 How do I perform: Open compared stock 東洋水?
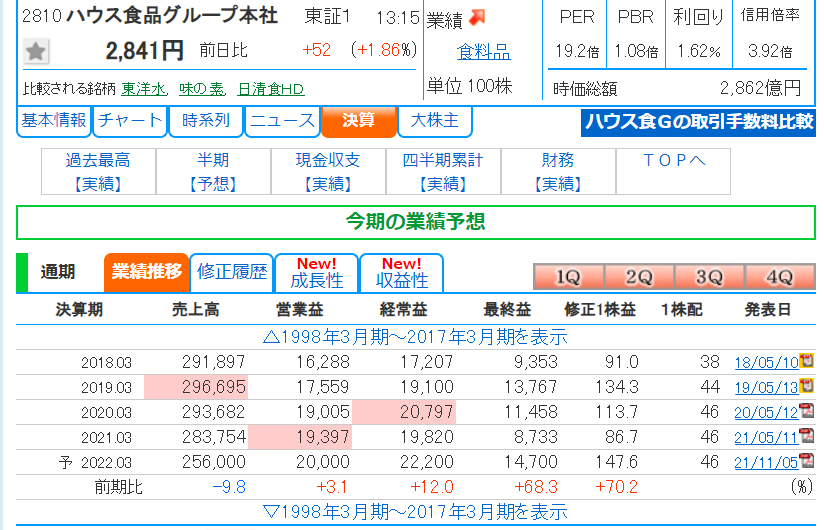pos(143,89)
